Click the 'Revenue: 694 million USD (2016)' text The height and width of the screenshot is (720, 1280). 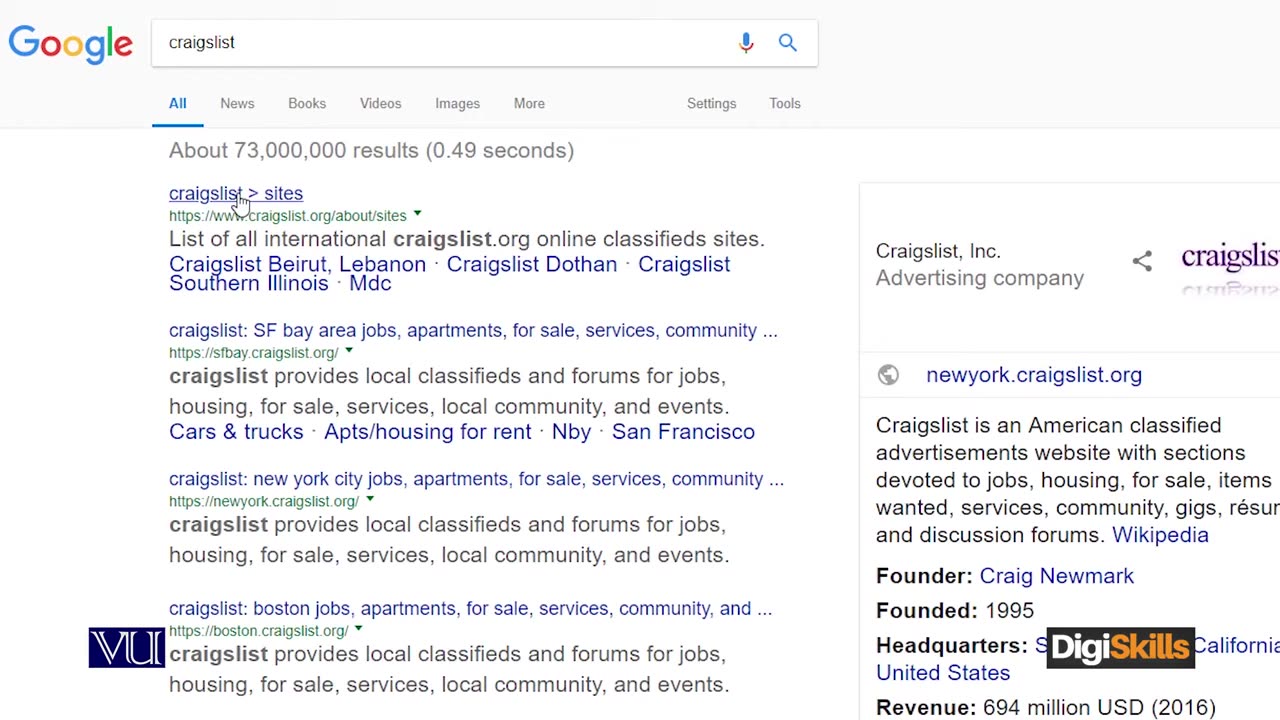point(1046,707)
